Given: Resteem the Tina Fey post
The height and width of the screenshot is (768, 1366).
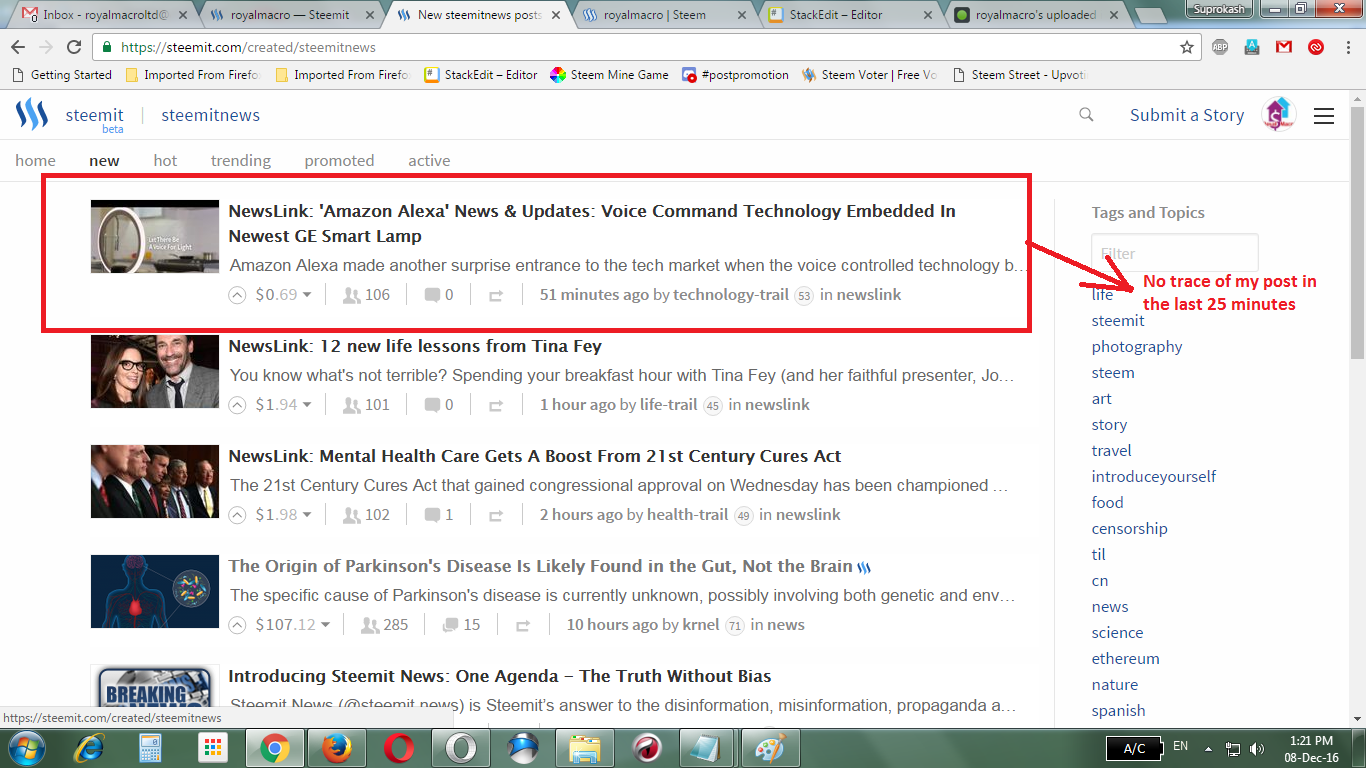Looking at the screenshot, I should 495,405.
